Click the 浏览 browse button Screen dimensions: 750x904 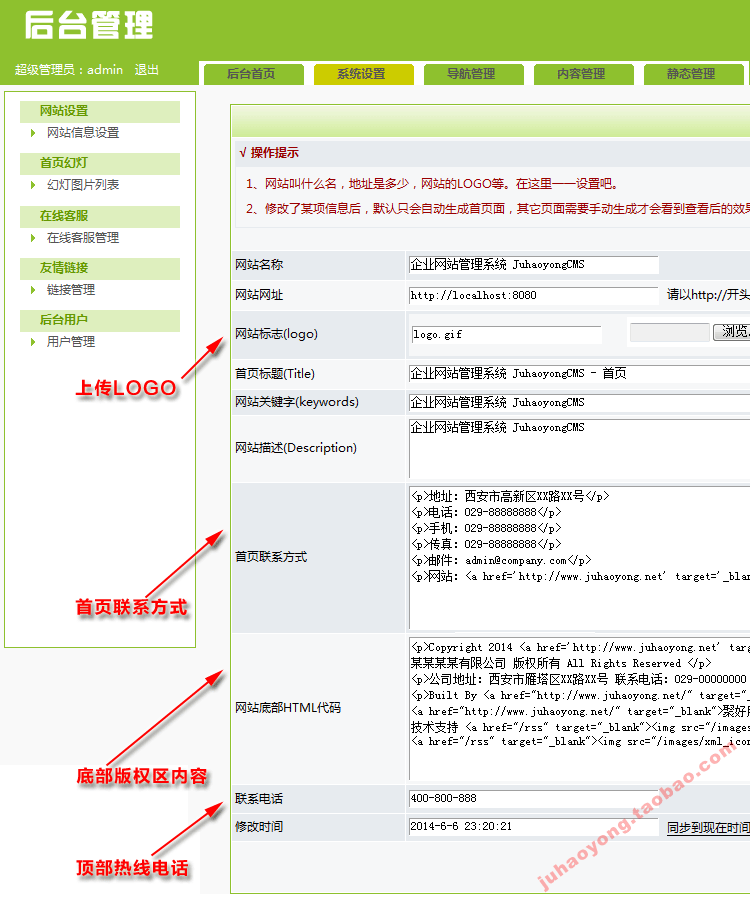pyautogui.click(x=732, y=332)
